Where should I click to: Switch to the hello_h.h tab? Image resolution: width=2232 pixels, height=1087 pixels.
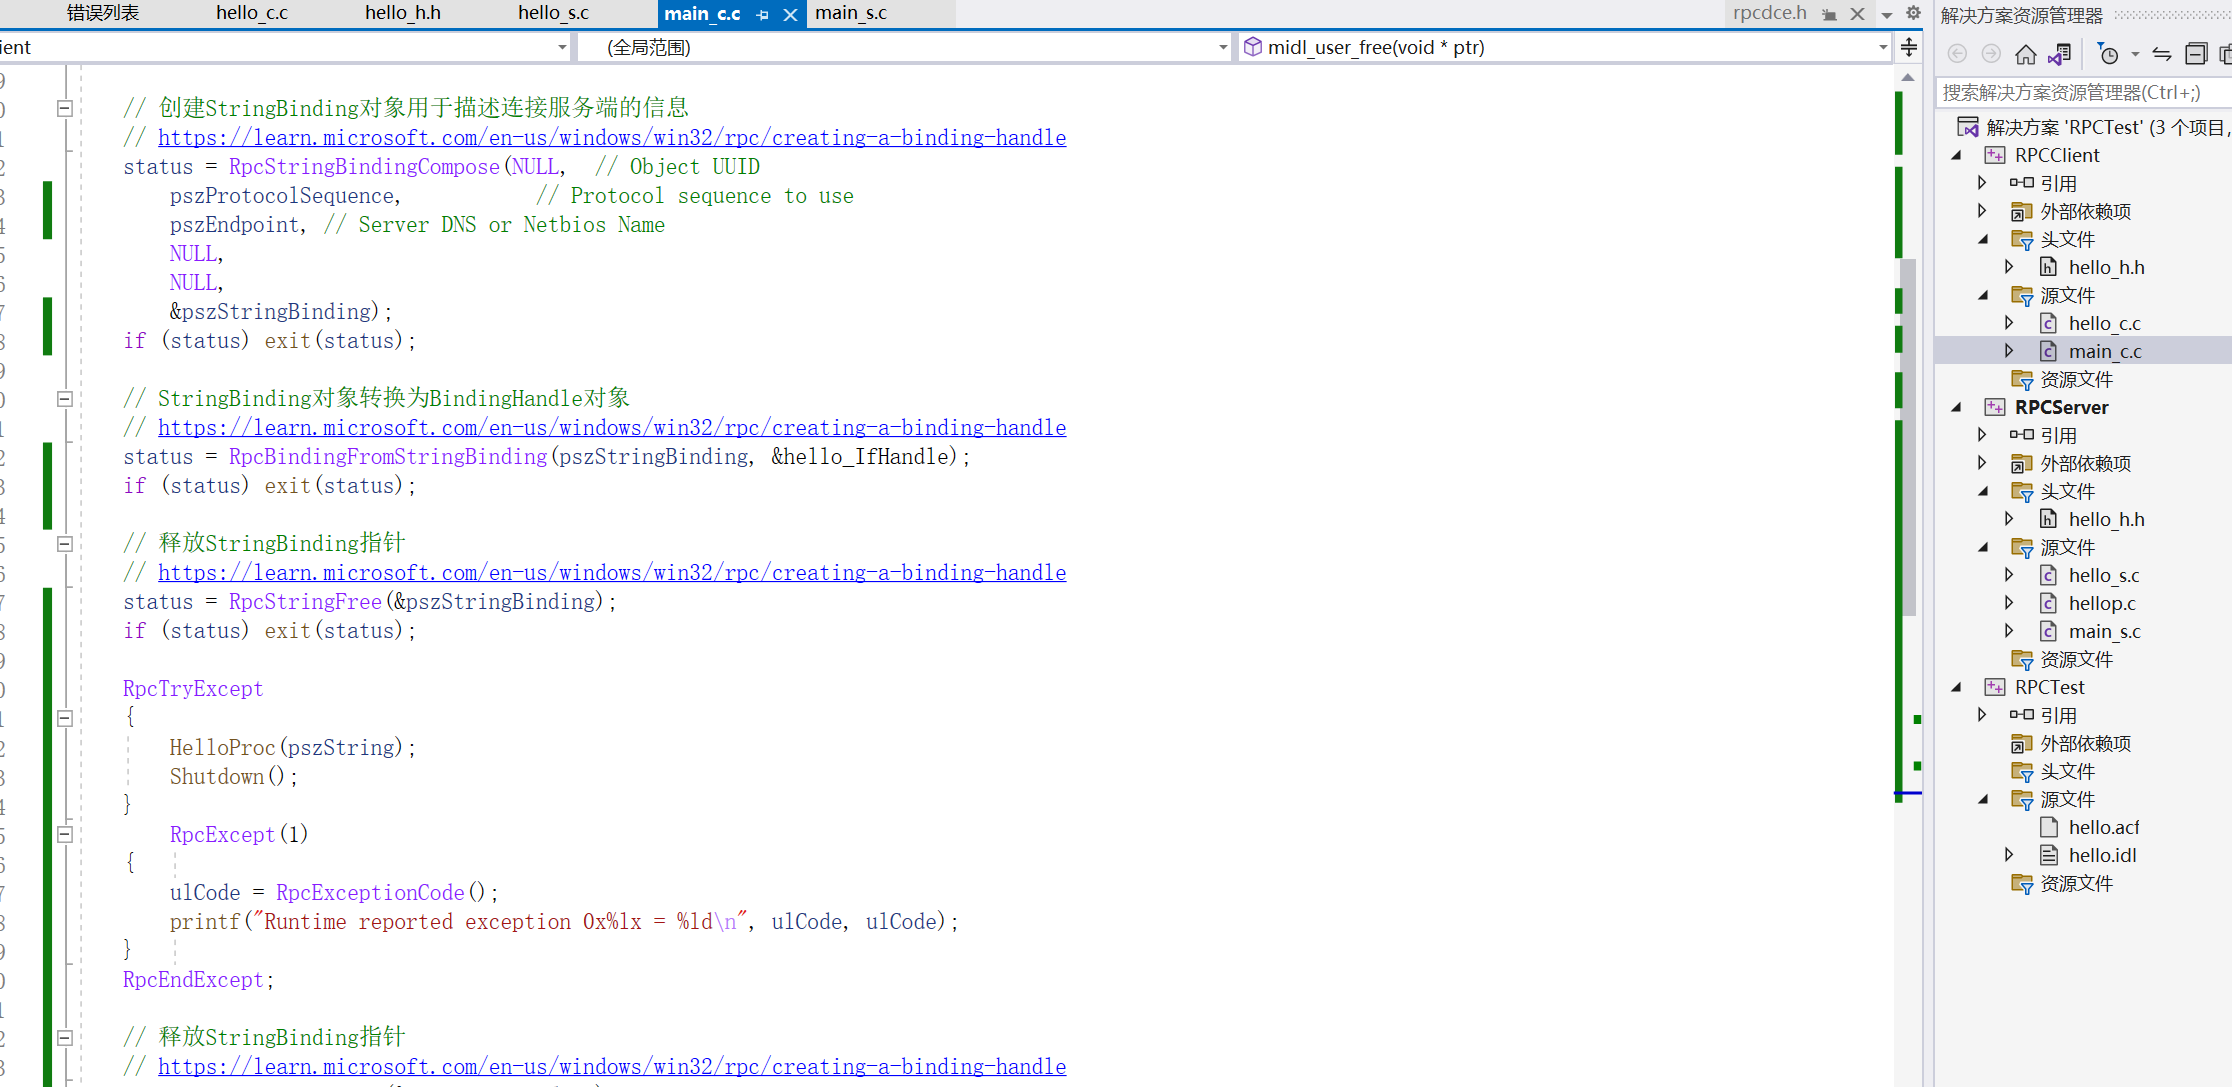(x=402, y=13)
